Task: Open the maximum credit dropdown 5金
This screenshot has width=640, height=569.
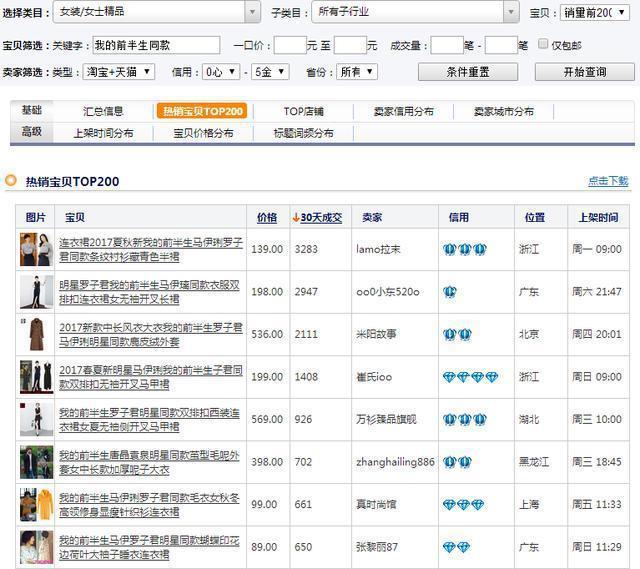Action: click(x=270, y=72)
